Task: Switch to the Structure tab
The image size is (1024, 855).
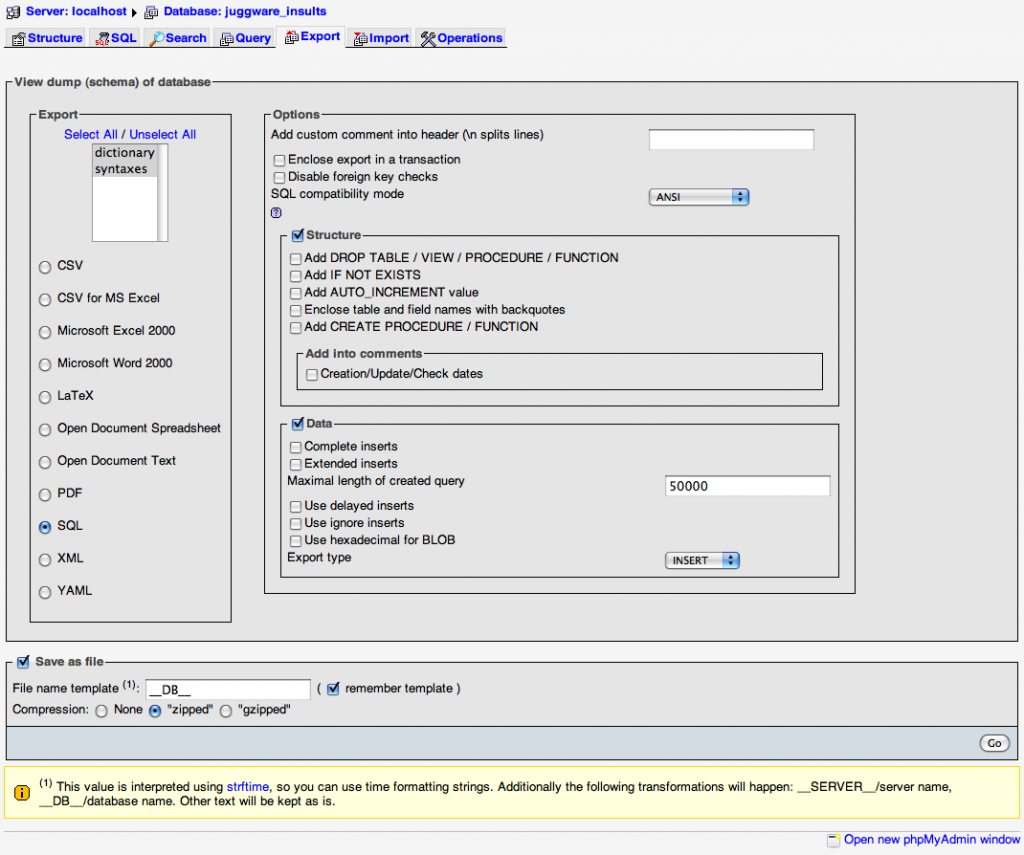Action: point(45,37)
